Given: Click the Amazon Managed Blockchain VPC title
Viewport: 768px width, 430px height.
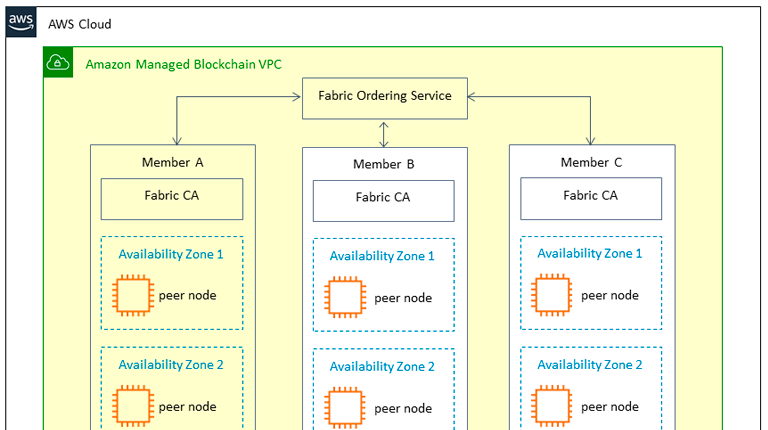Looking at the screenshot, I should 184,65.
